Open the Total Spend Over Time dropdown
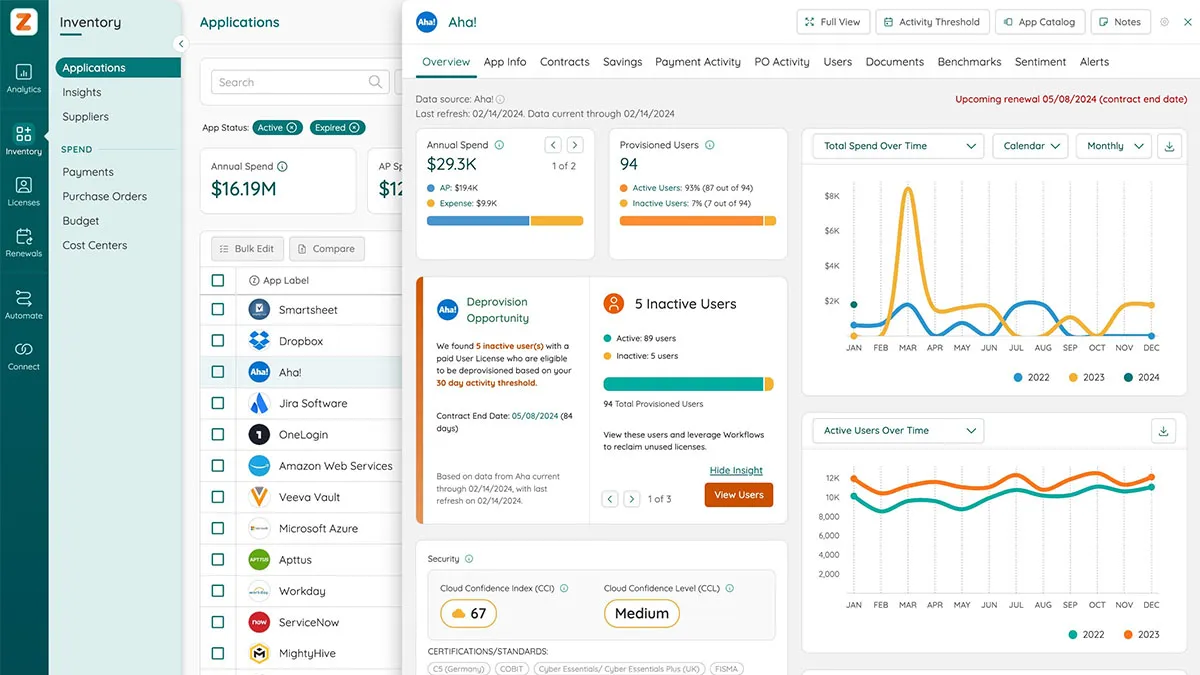1200x675 pixels. 898,146
